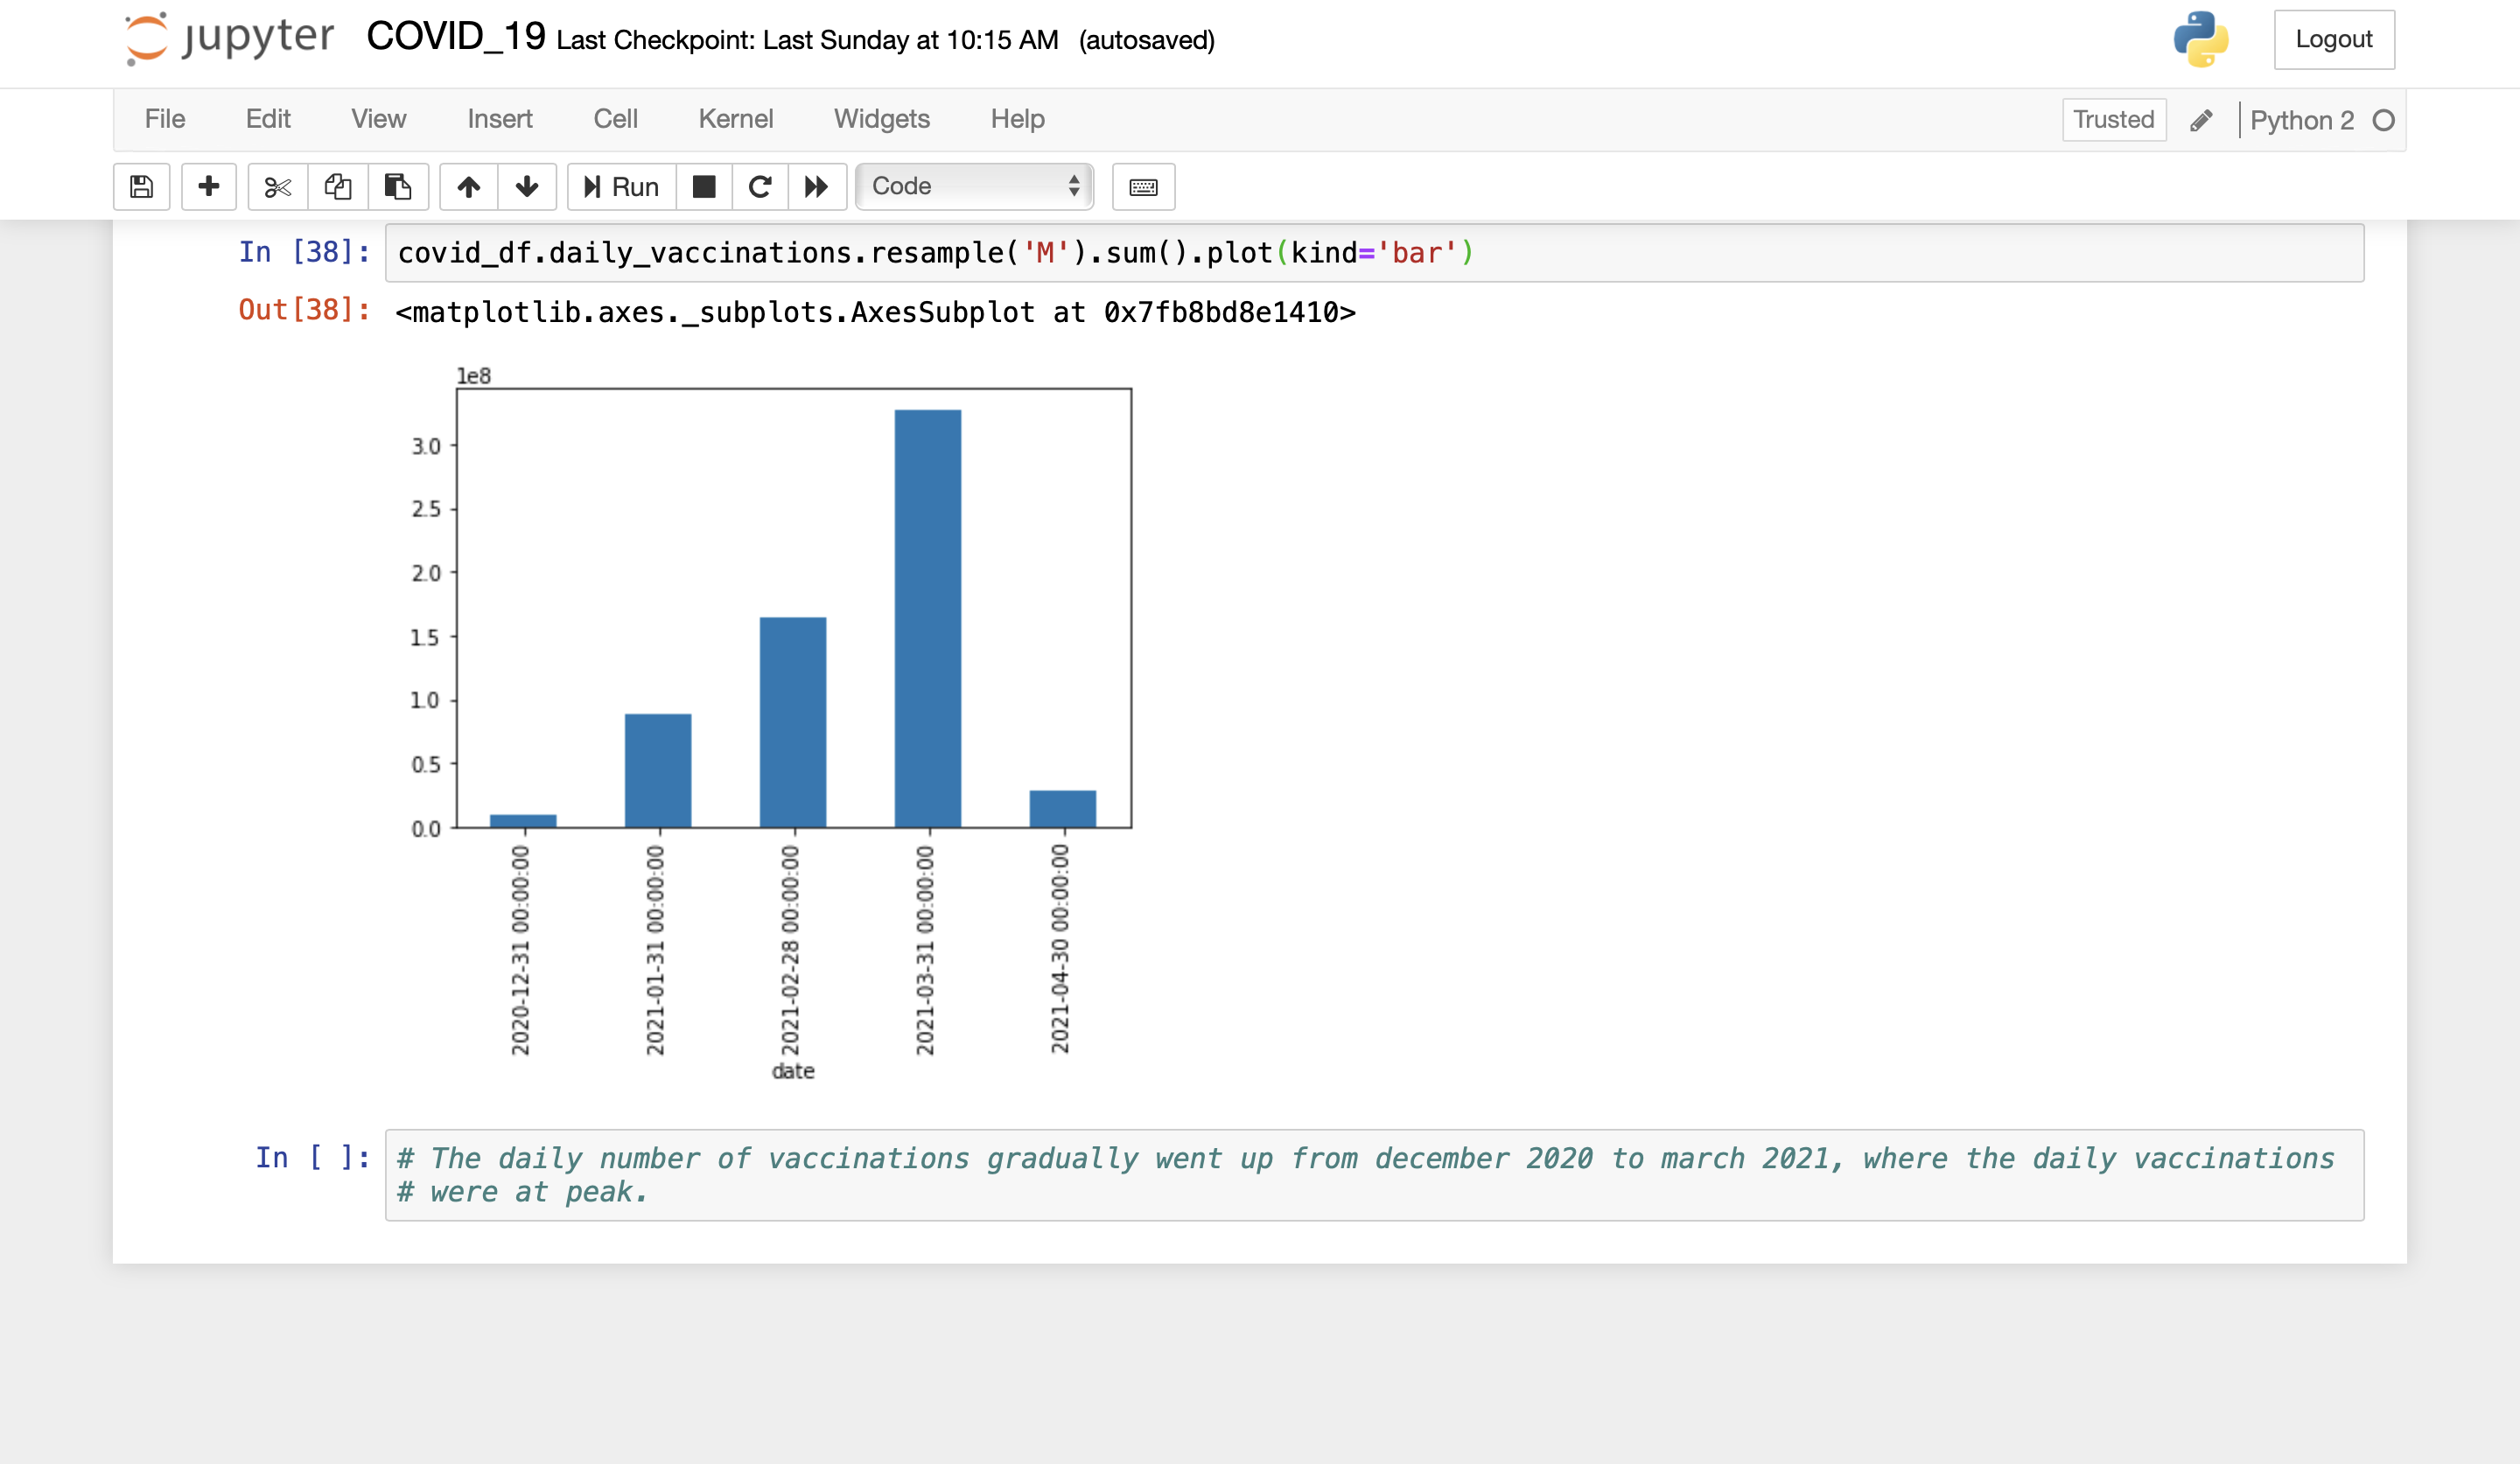Open the View menu
Viewport: 2520px width, 1464px height.
pos(378,119)
